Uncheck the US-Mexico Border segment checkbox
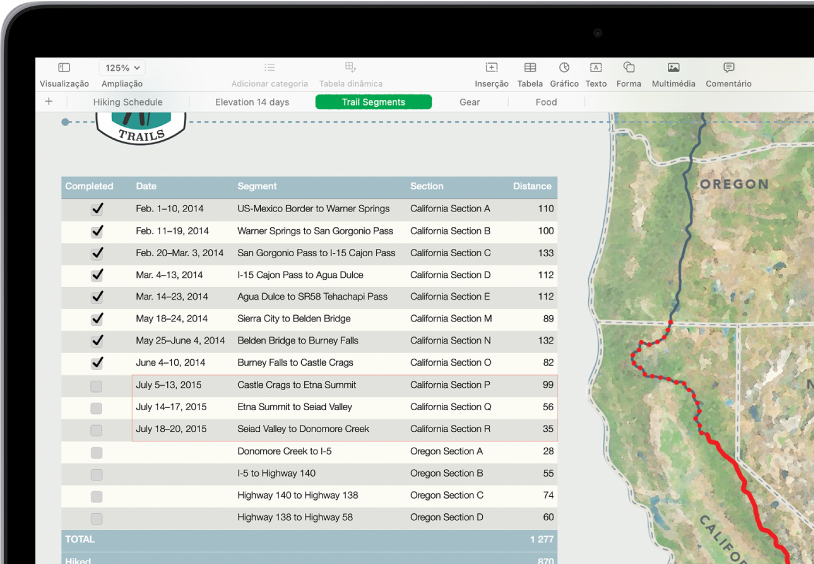This screenshot has height=564, width=814. tap(97, 209)
